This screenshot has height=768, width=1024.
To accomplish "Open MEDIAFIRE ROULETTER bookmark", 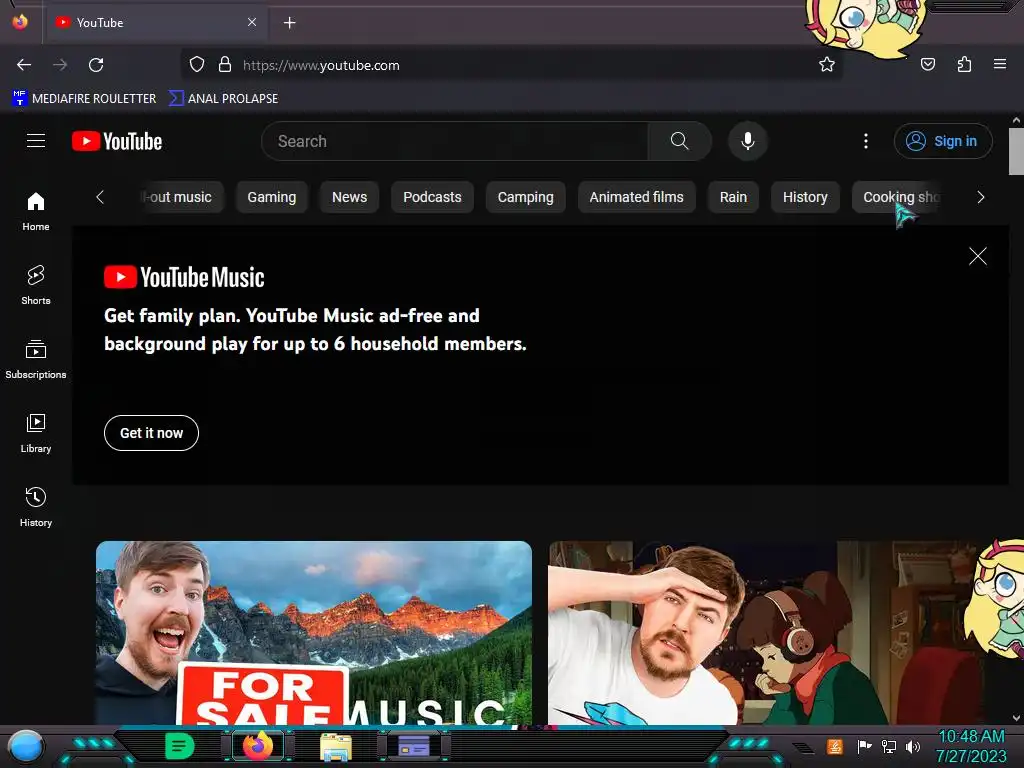I will coord(84,99).
